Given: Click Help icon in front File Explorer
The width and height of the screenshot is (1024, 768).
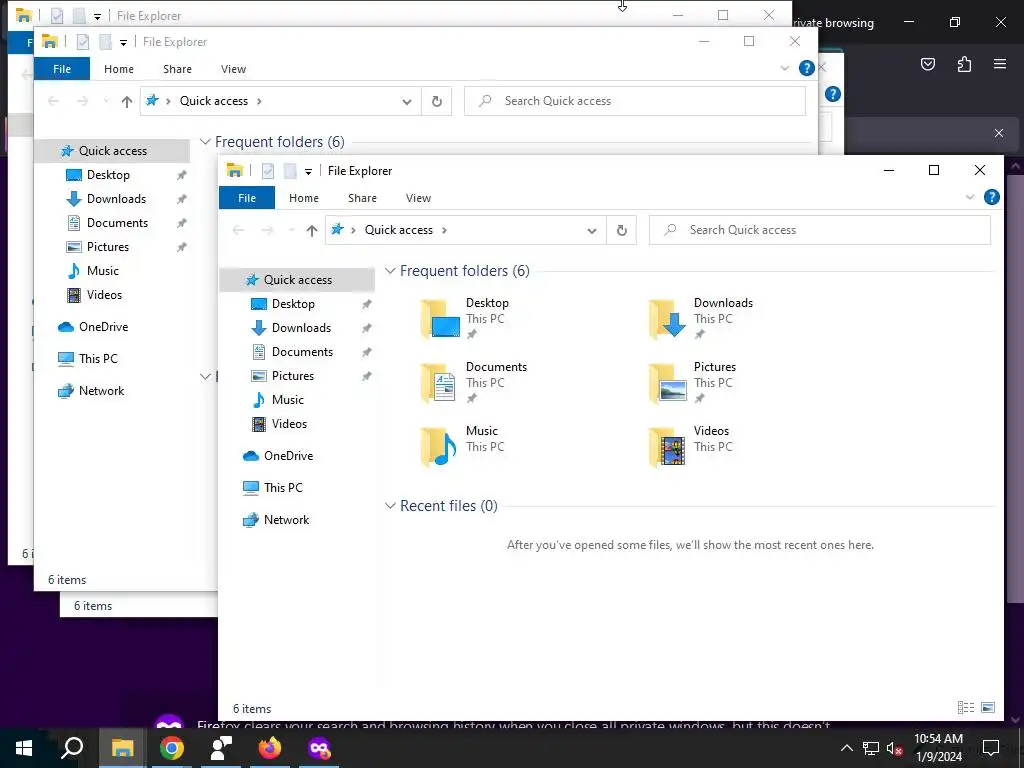Looking at the screenshot, I should pyautogui.click(x=991, y=197).
